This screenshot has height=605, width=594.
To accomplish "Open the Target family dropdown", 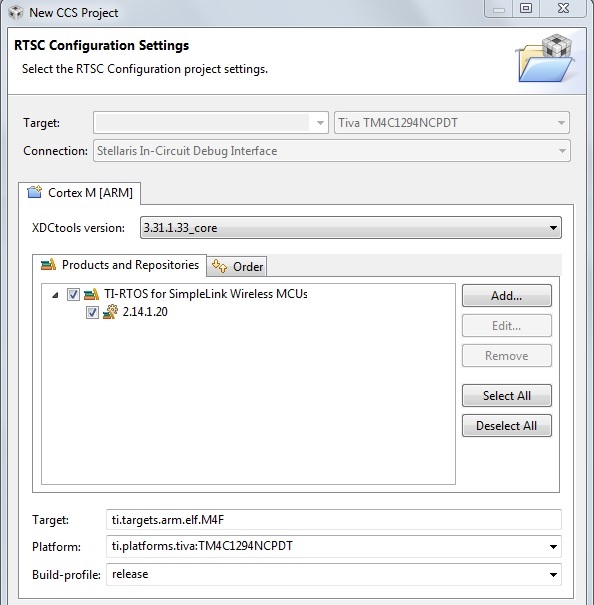I will click(x=211, y=123).
